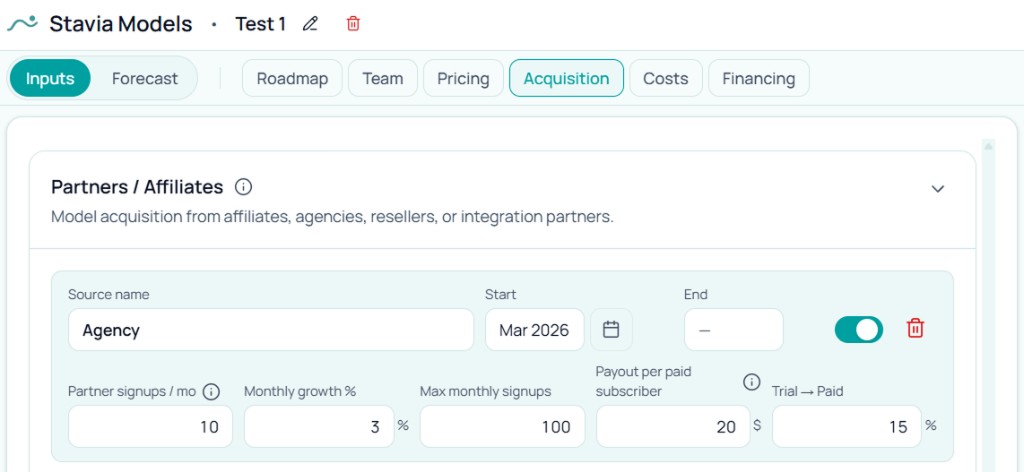The height and width of the screenshot is (472, 1024).
Task: Click the empty End date field
Action: [733, 330]
